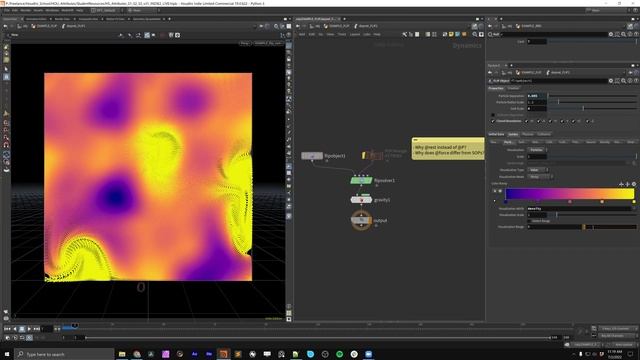Open the Tools menu in network editor

(x=342, y=34)
